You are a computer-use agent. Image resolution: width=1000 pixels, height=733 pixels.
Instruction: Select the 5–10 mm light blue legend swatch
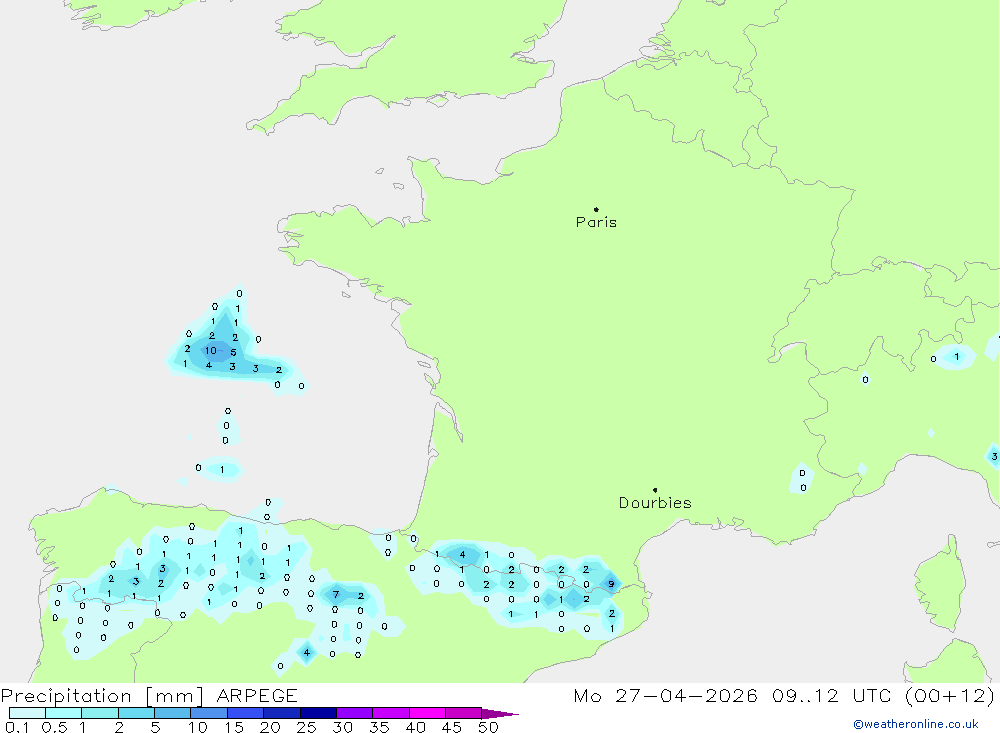(x=172, y=713)
